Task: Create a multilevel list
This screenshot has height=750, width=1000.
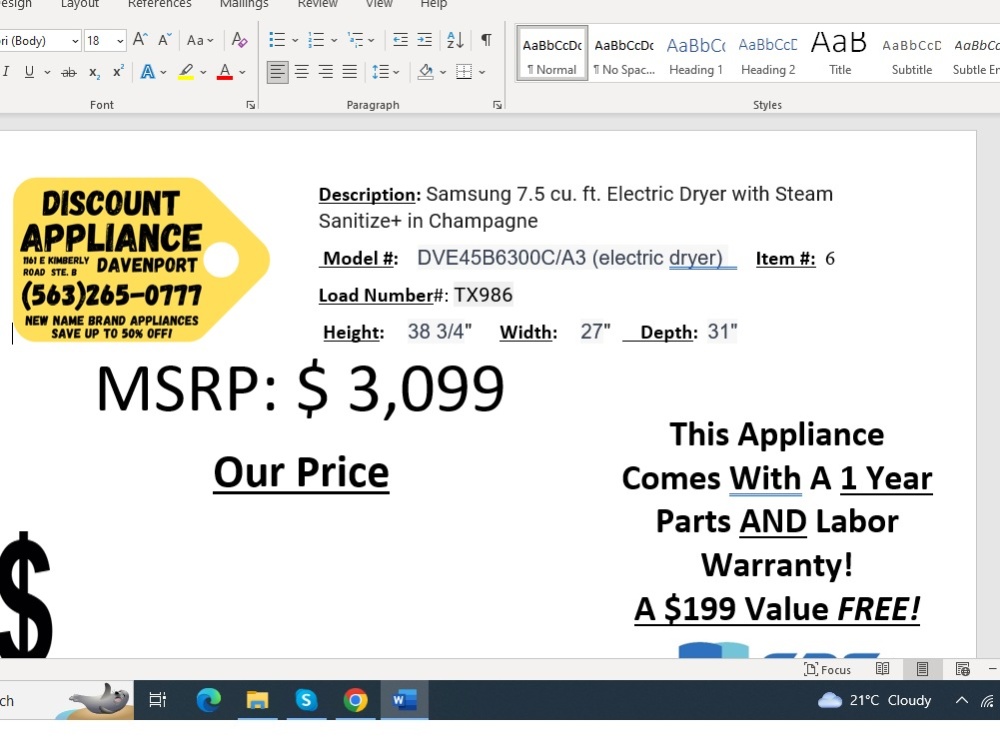Action: click(355, 40)
